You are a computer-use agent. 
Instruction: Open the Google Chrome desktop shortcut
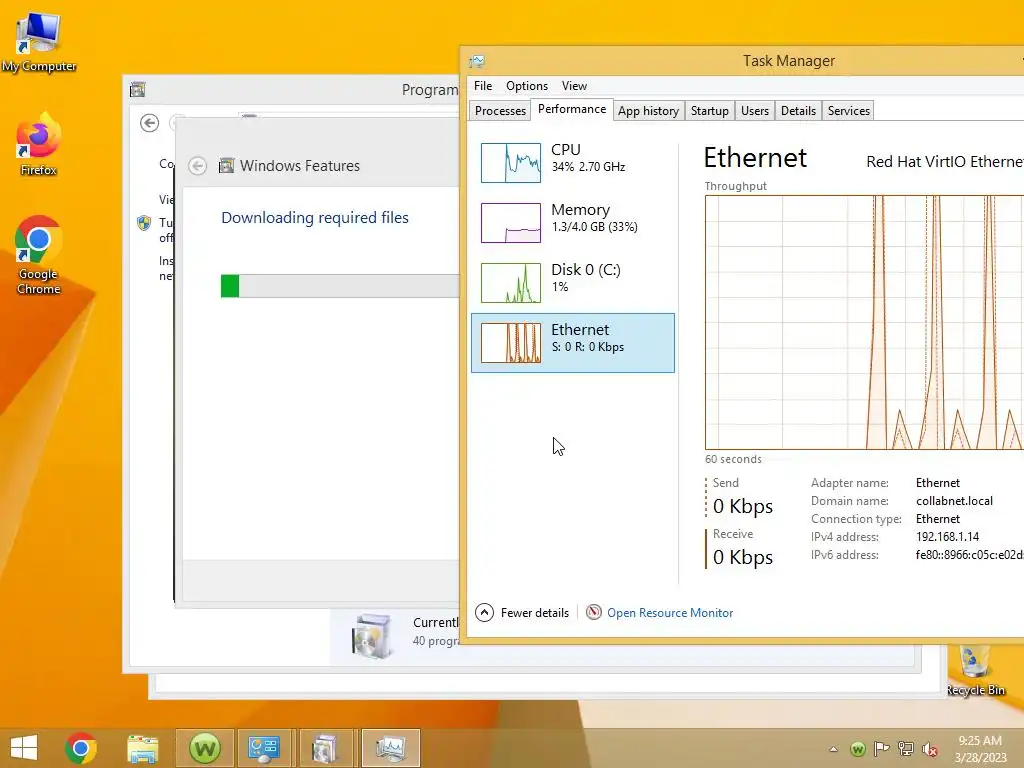point(39,255)
